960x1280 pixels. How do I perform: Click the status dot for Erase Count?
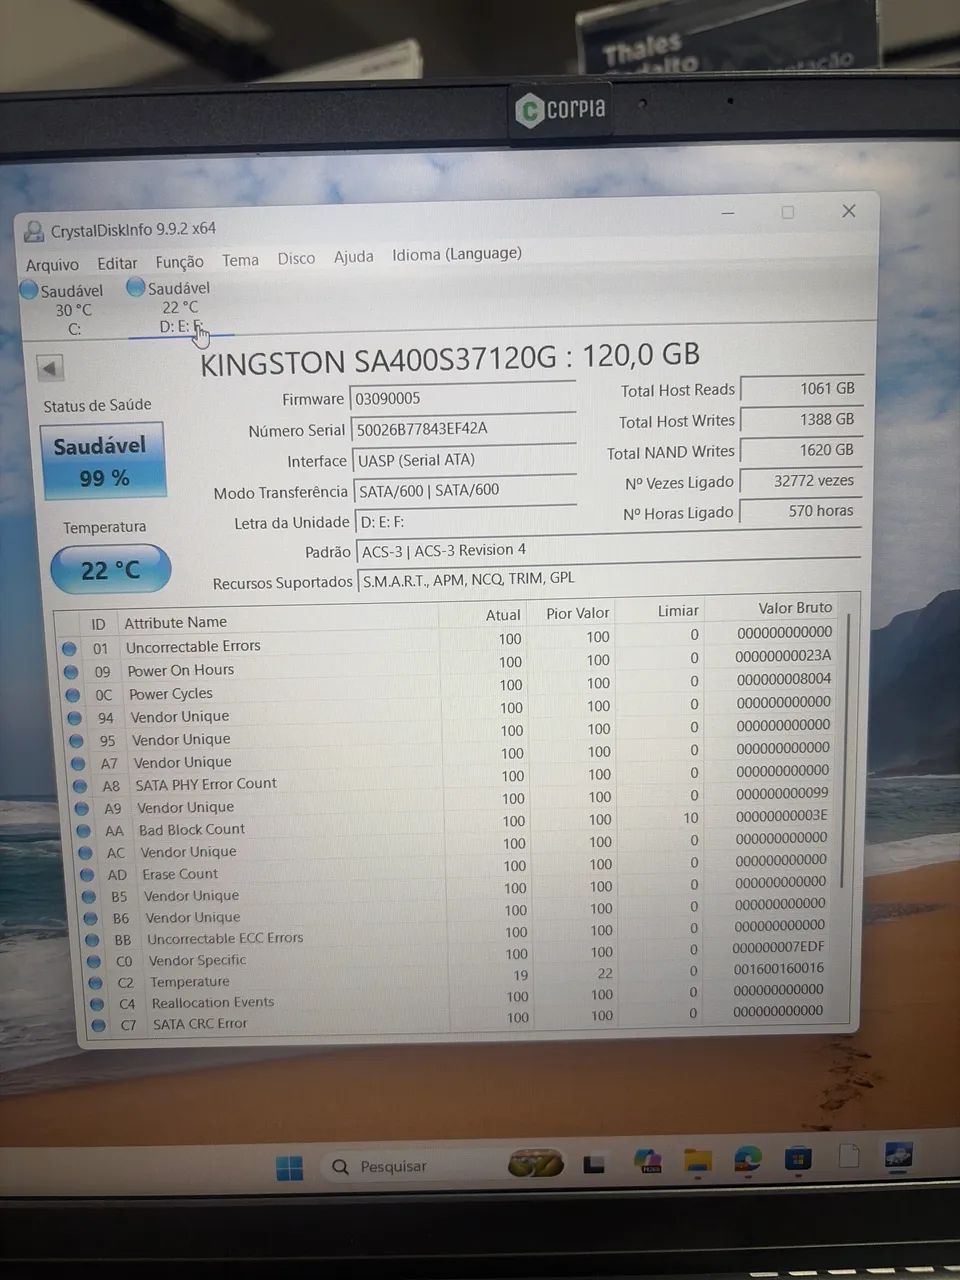pyautogui.click(x=87, y=875)
